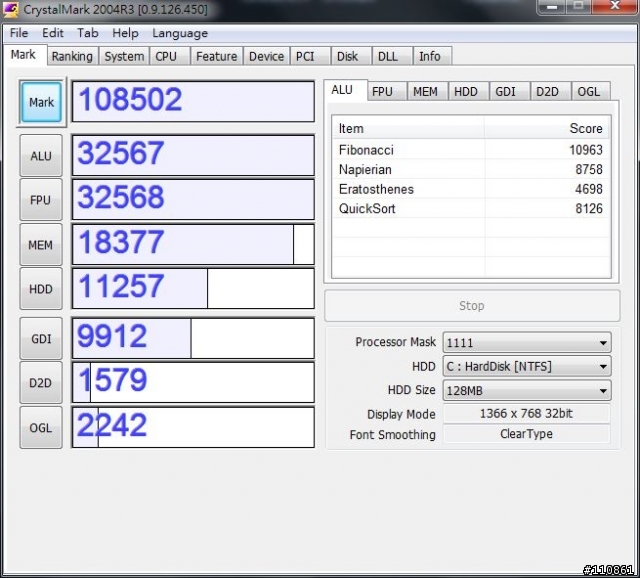Image resolution: width=640 pixels, height=578 pixels.
Task: Open the HDD drive selection dropdown
Action: [527, 366]
